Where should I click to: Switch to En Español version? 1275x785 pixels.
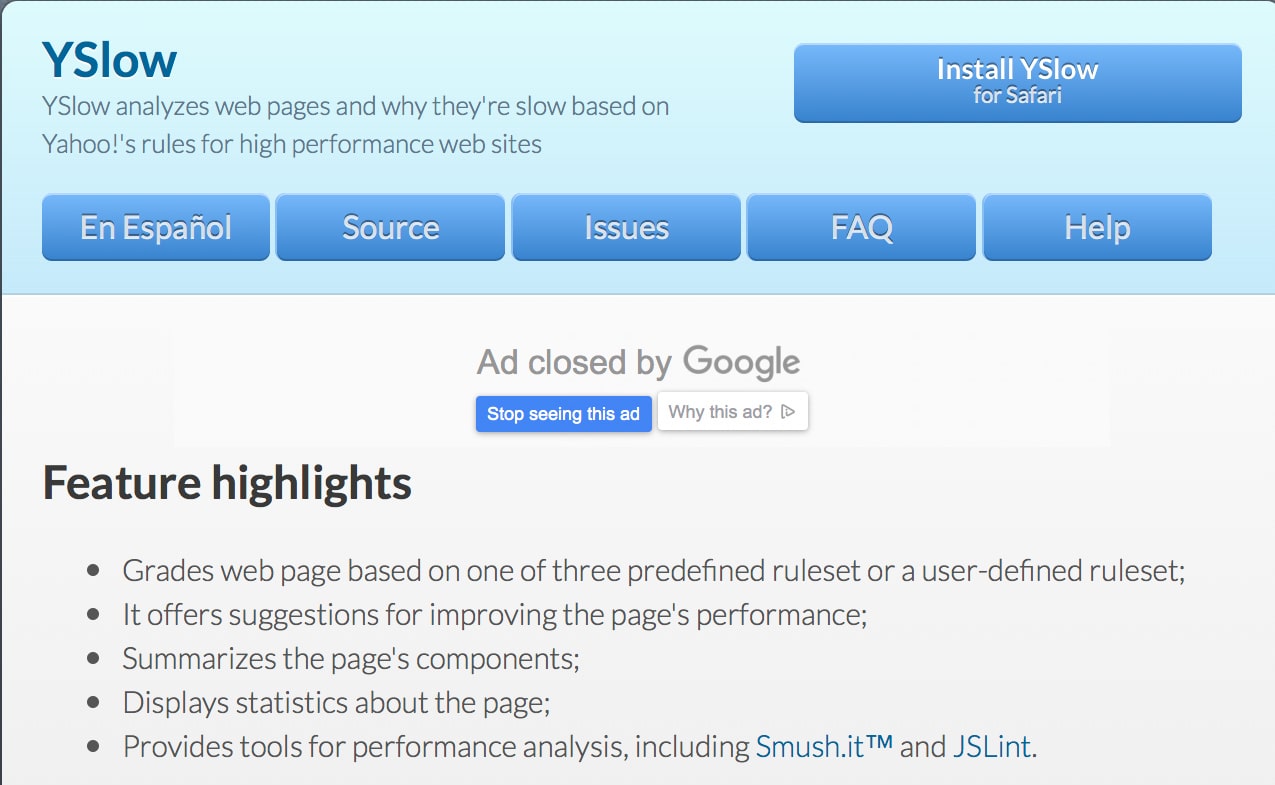tap(155, 227)
